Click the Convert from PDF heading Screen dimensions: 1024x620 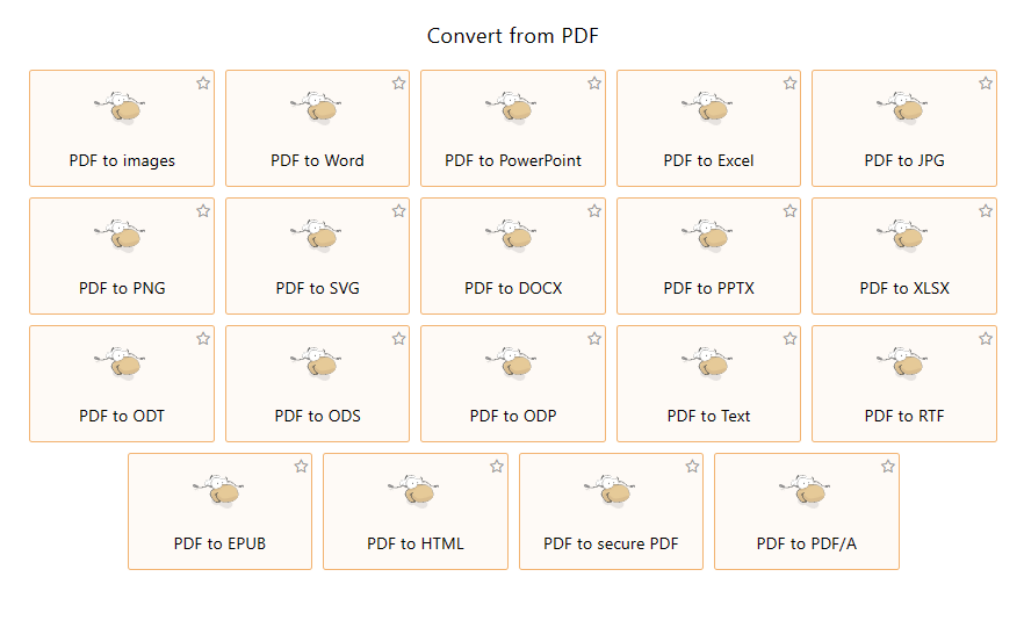coord(513,35)
